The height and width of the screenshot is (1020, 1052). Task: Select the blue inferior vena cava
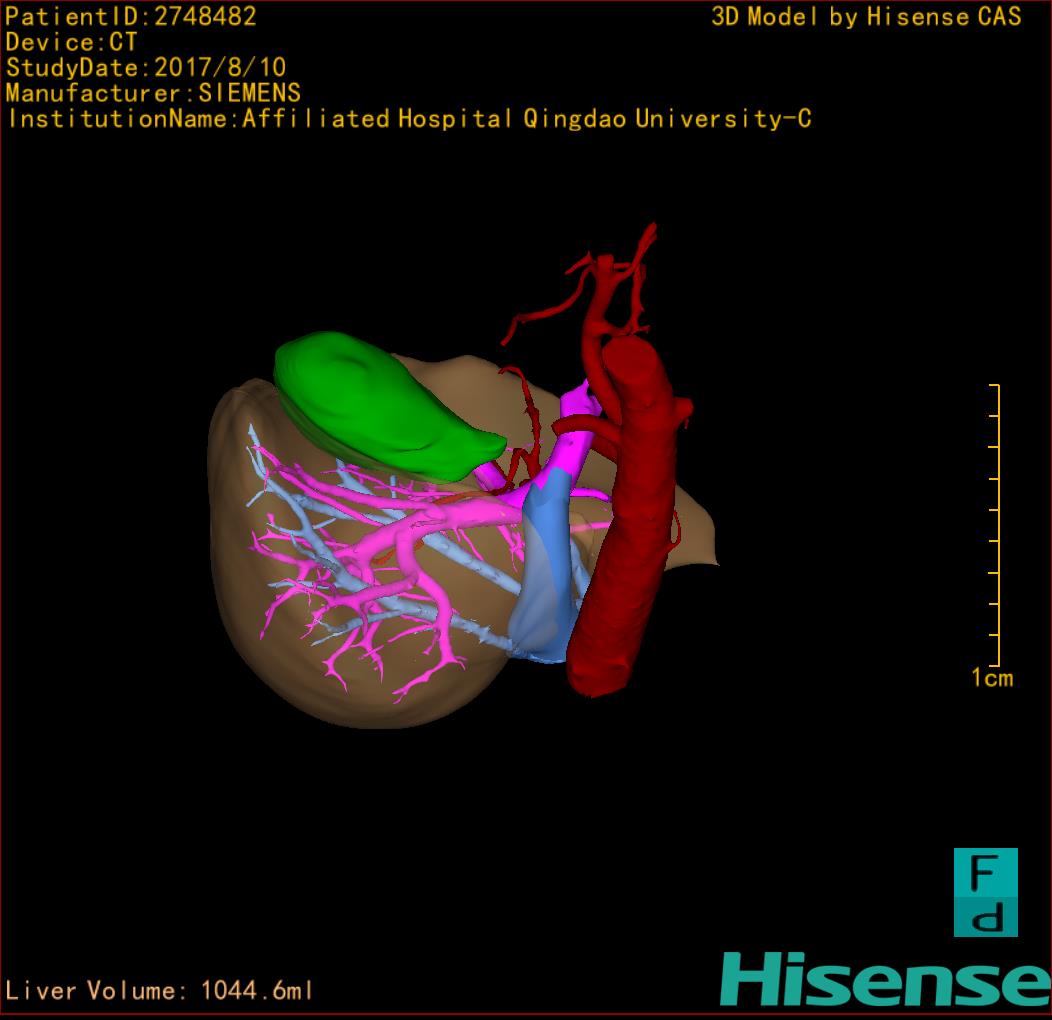(545, 580)
